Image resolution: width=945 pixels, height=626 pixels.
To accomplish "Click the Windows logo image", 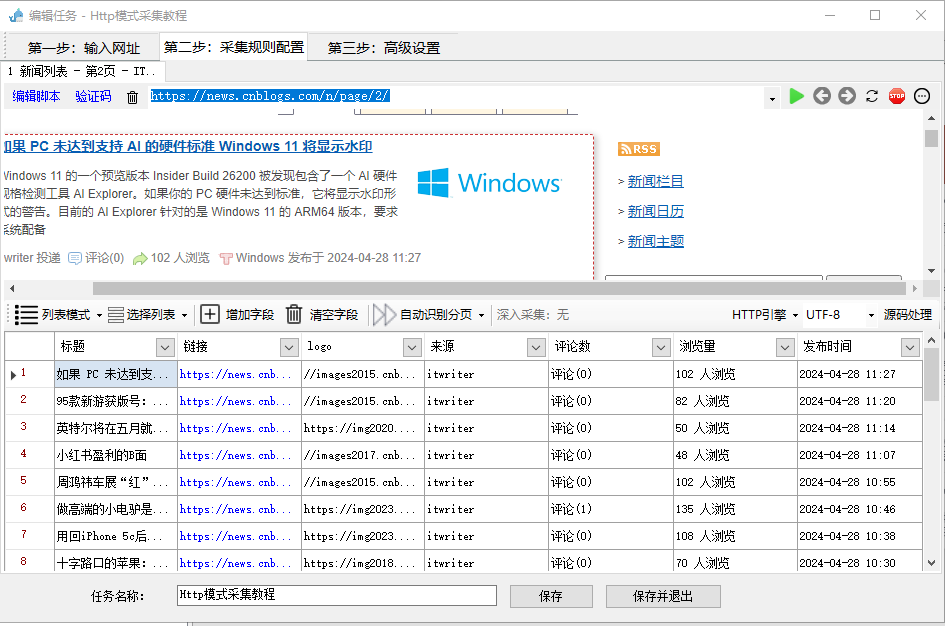I will tap(489, 183).
